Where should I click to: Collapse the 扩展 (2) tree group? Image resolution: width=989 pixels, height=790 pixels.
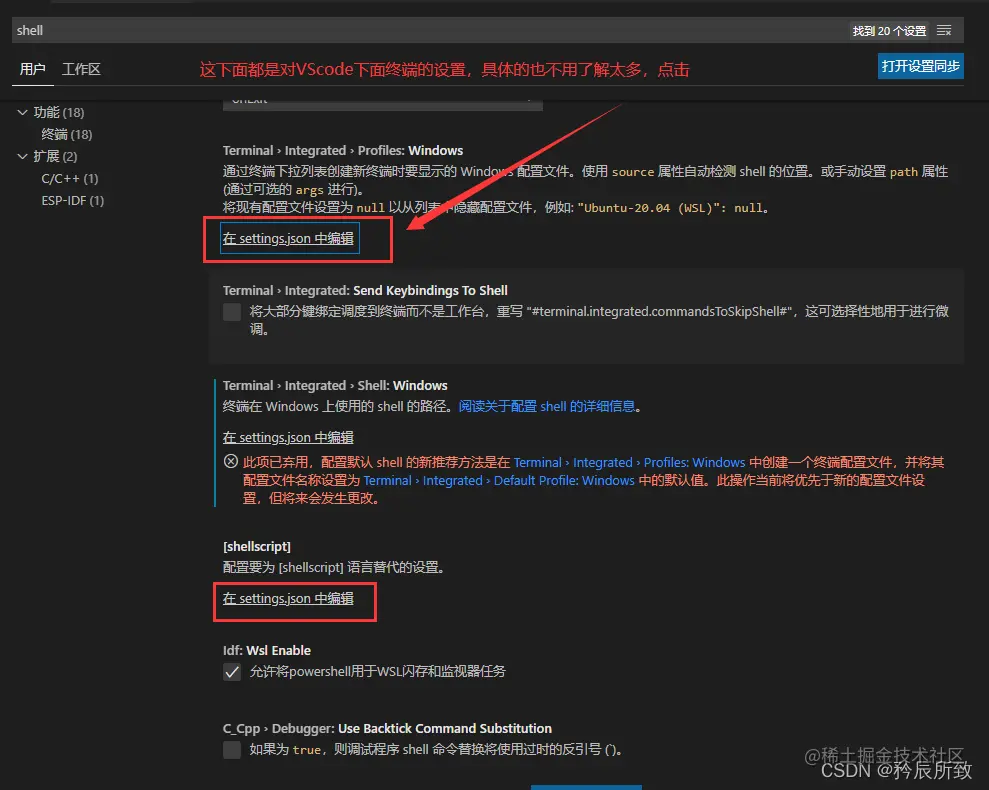[x=23, y=156]
